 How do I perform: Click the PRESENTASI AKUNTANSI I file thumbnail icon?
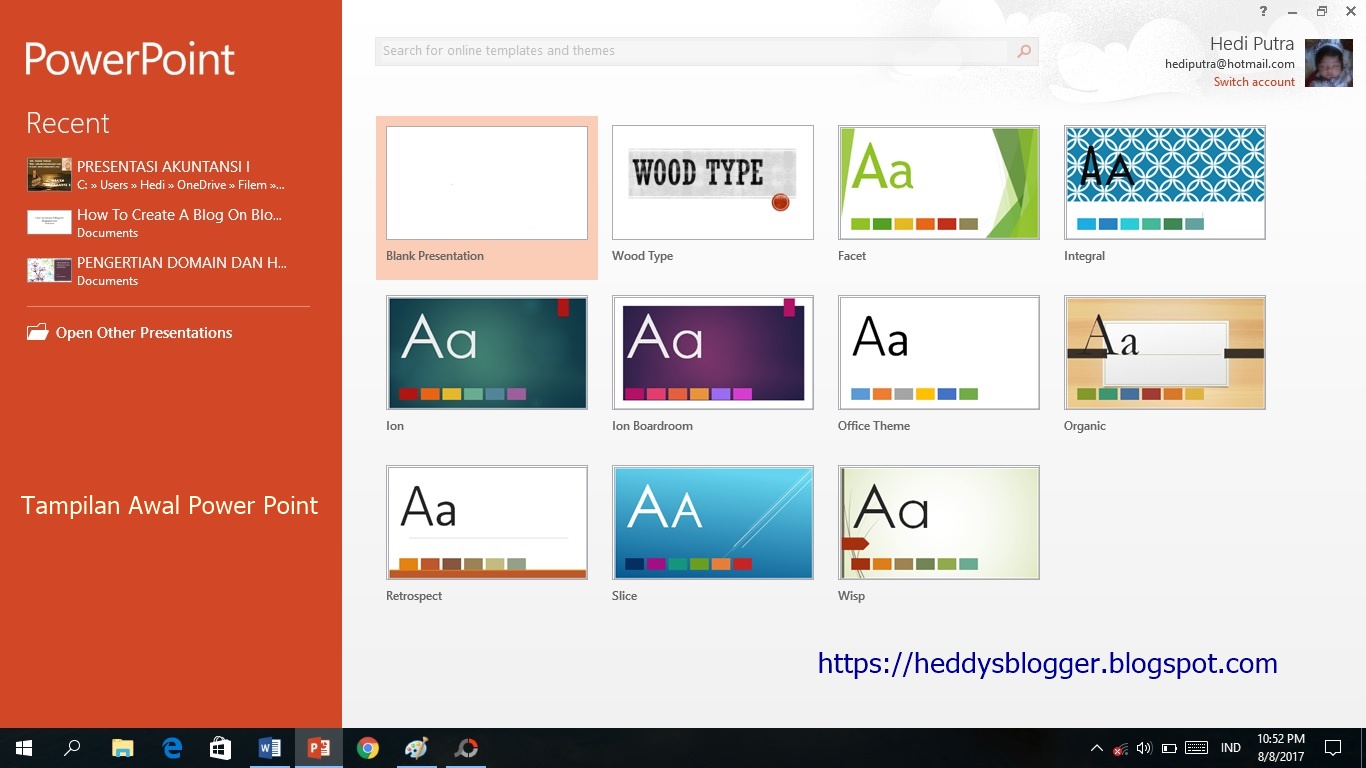(49, 175)
